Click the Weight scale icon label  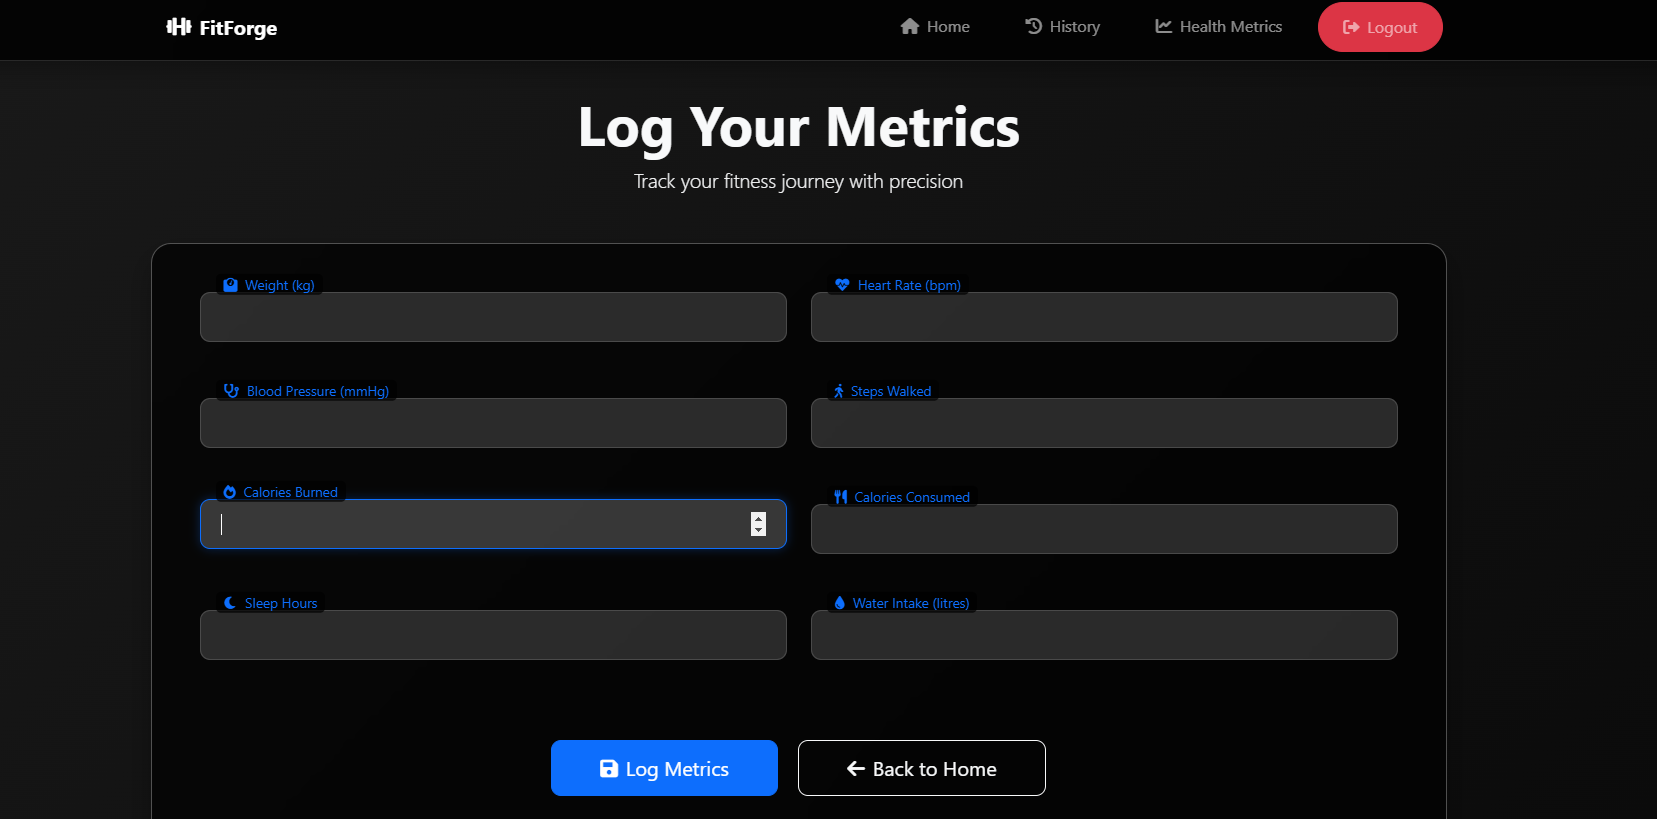(x=230, y=285)
